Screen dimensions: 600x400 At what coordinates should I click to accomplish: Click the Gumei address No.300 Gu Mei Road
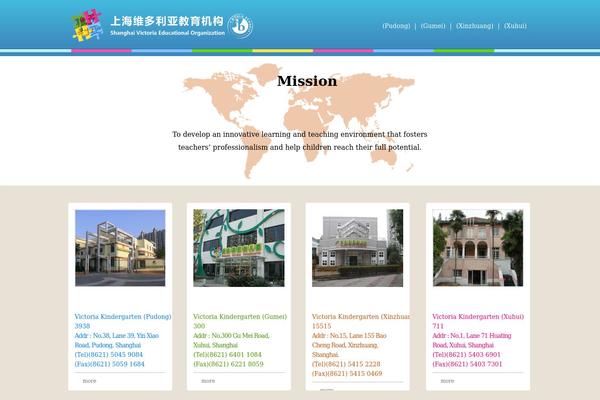[231, 340]
